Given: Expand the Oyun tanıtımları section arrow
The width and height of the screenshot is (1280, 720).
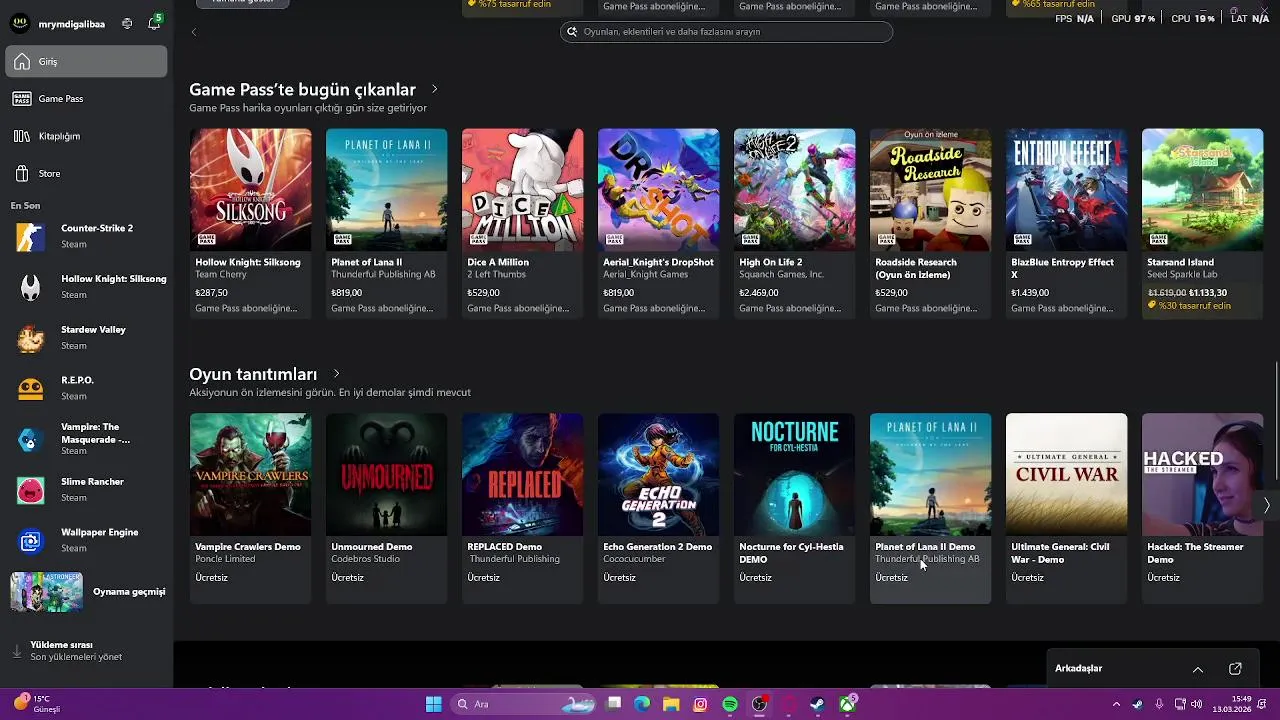Looking at the screenshot, I should click(336, 374).
